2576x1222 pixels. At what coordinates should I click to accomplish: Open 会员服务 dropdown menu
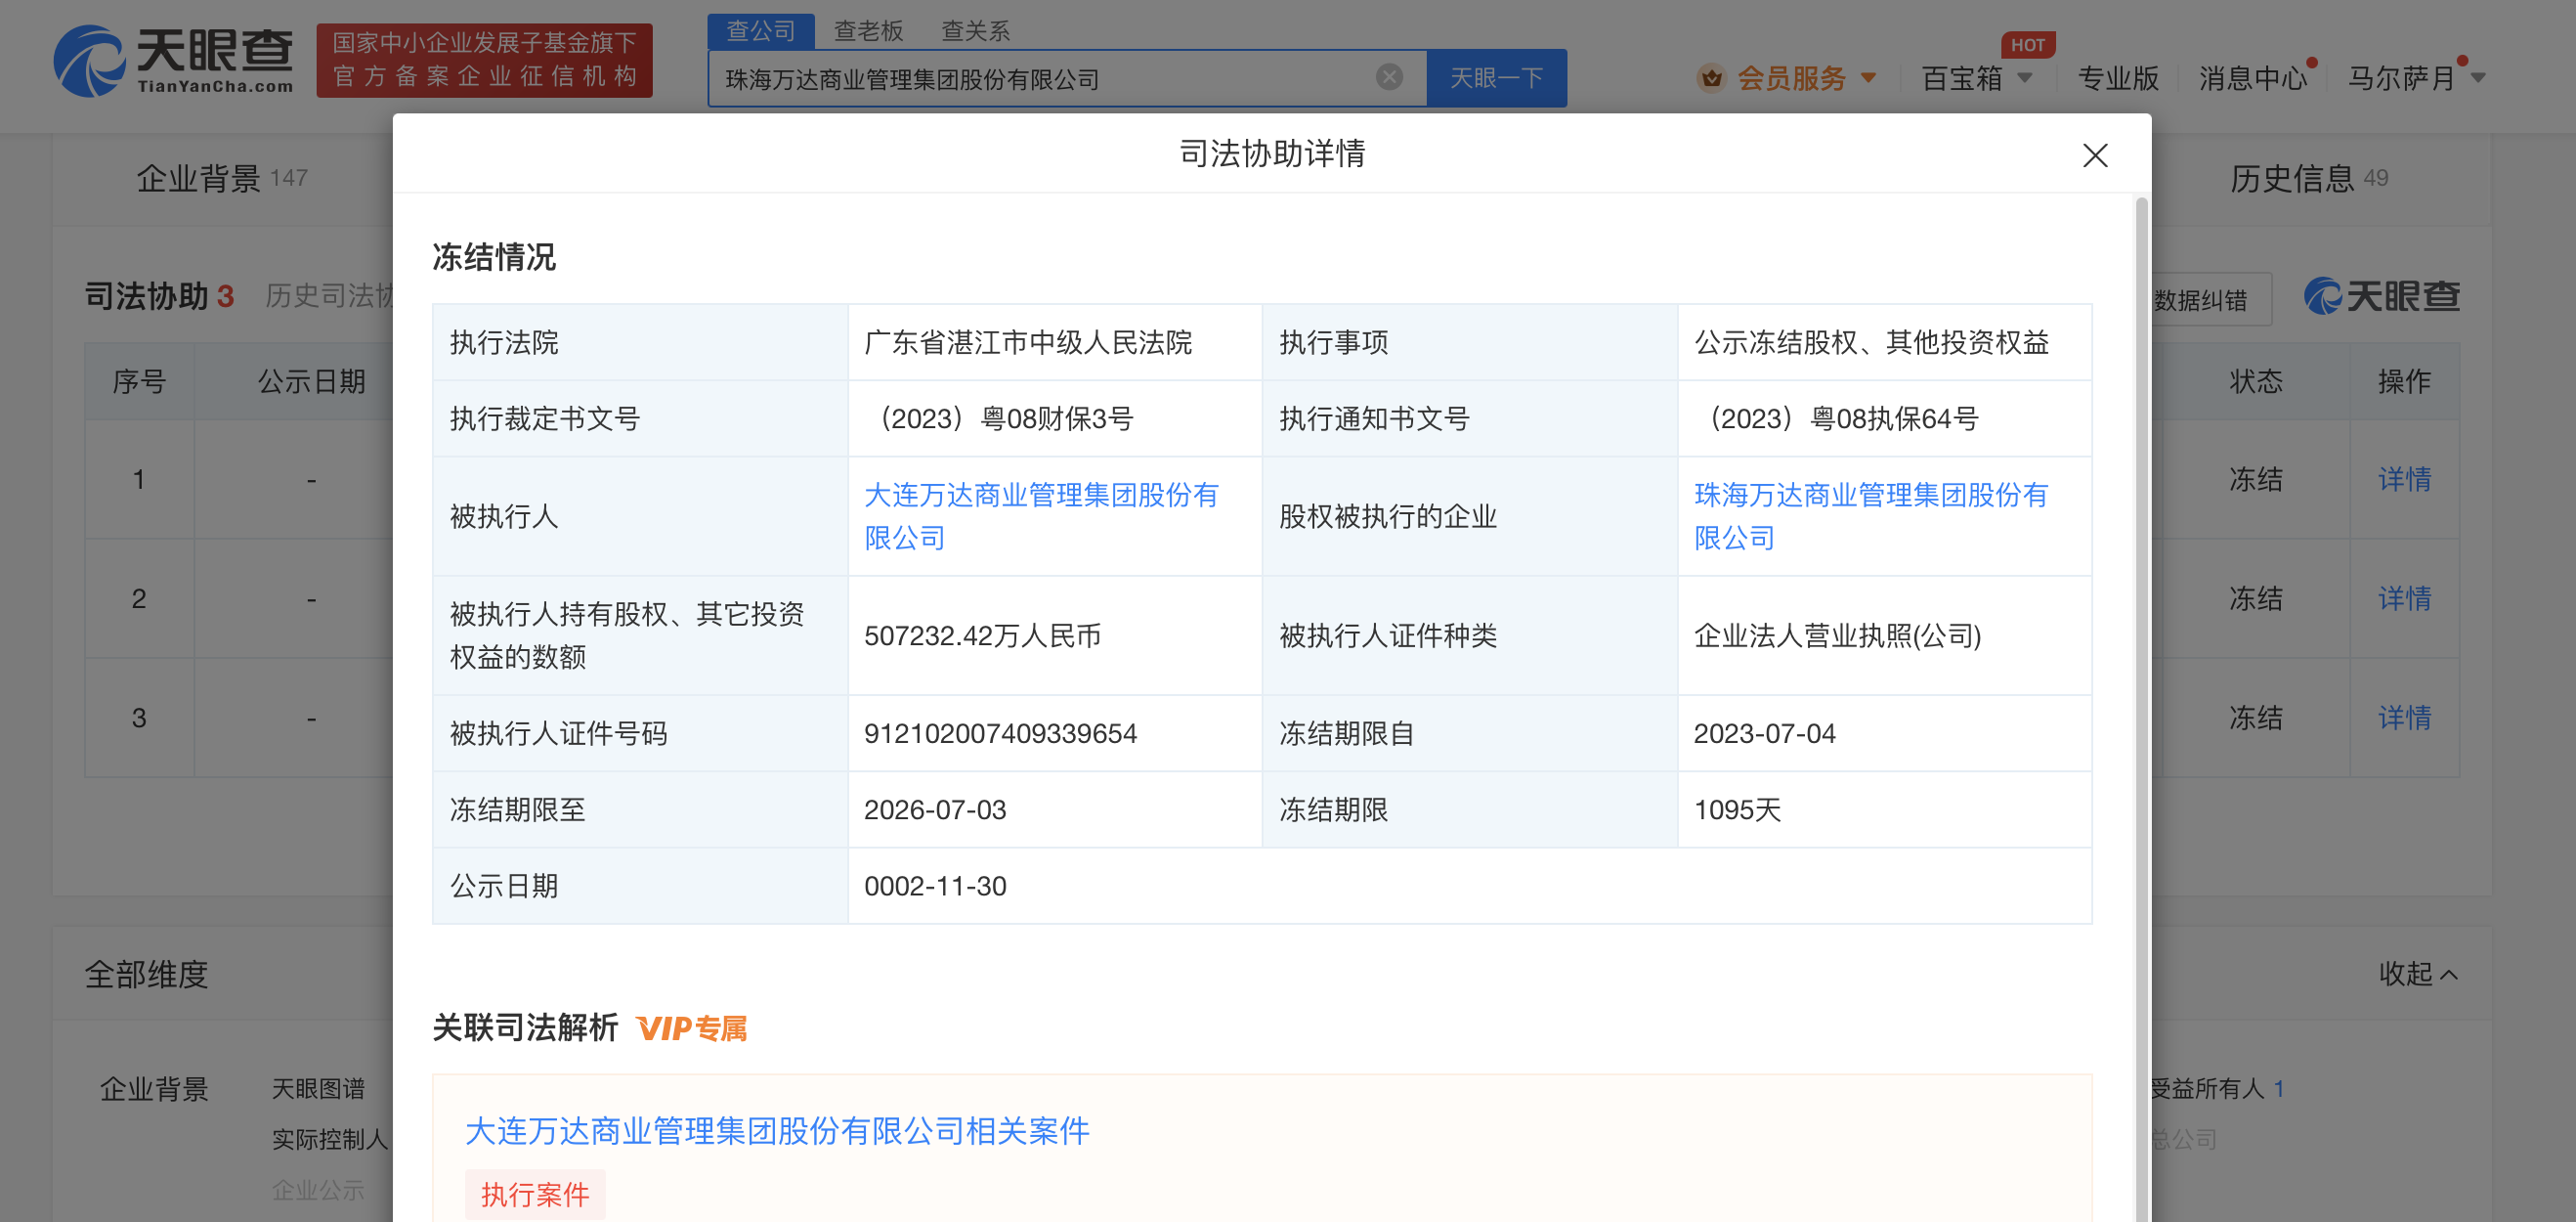[x=1868, y=77]
